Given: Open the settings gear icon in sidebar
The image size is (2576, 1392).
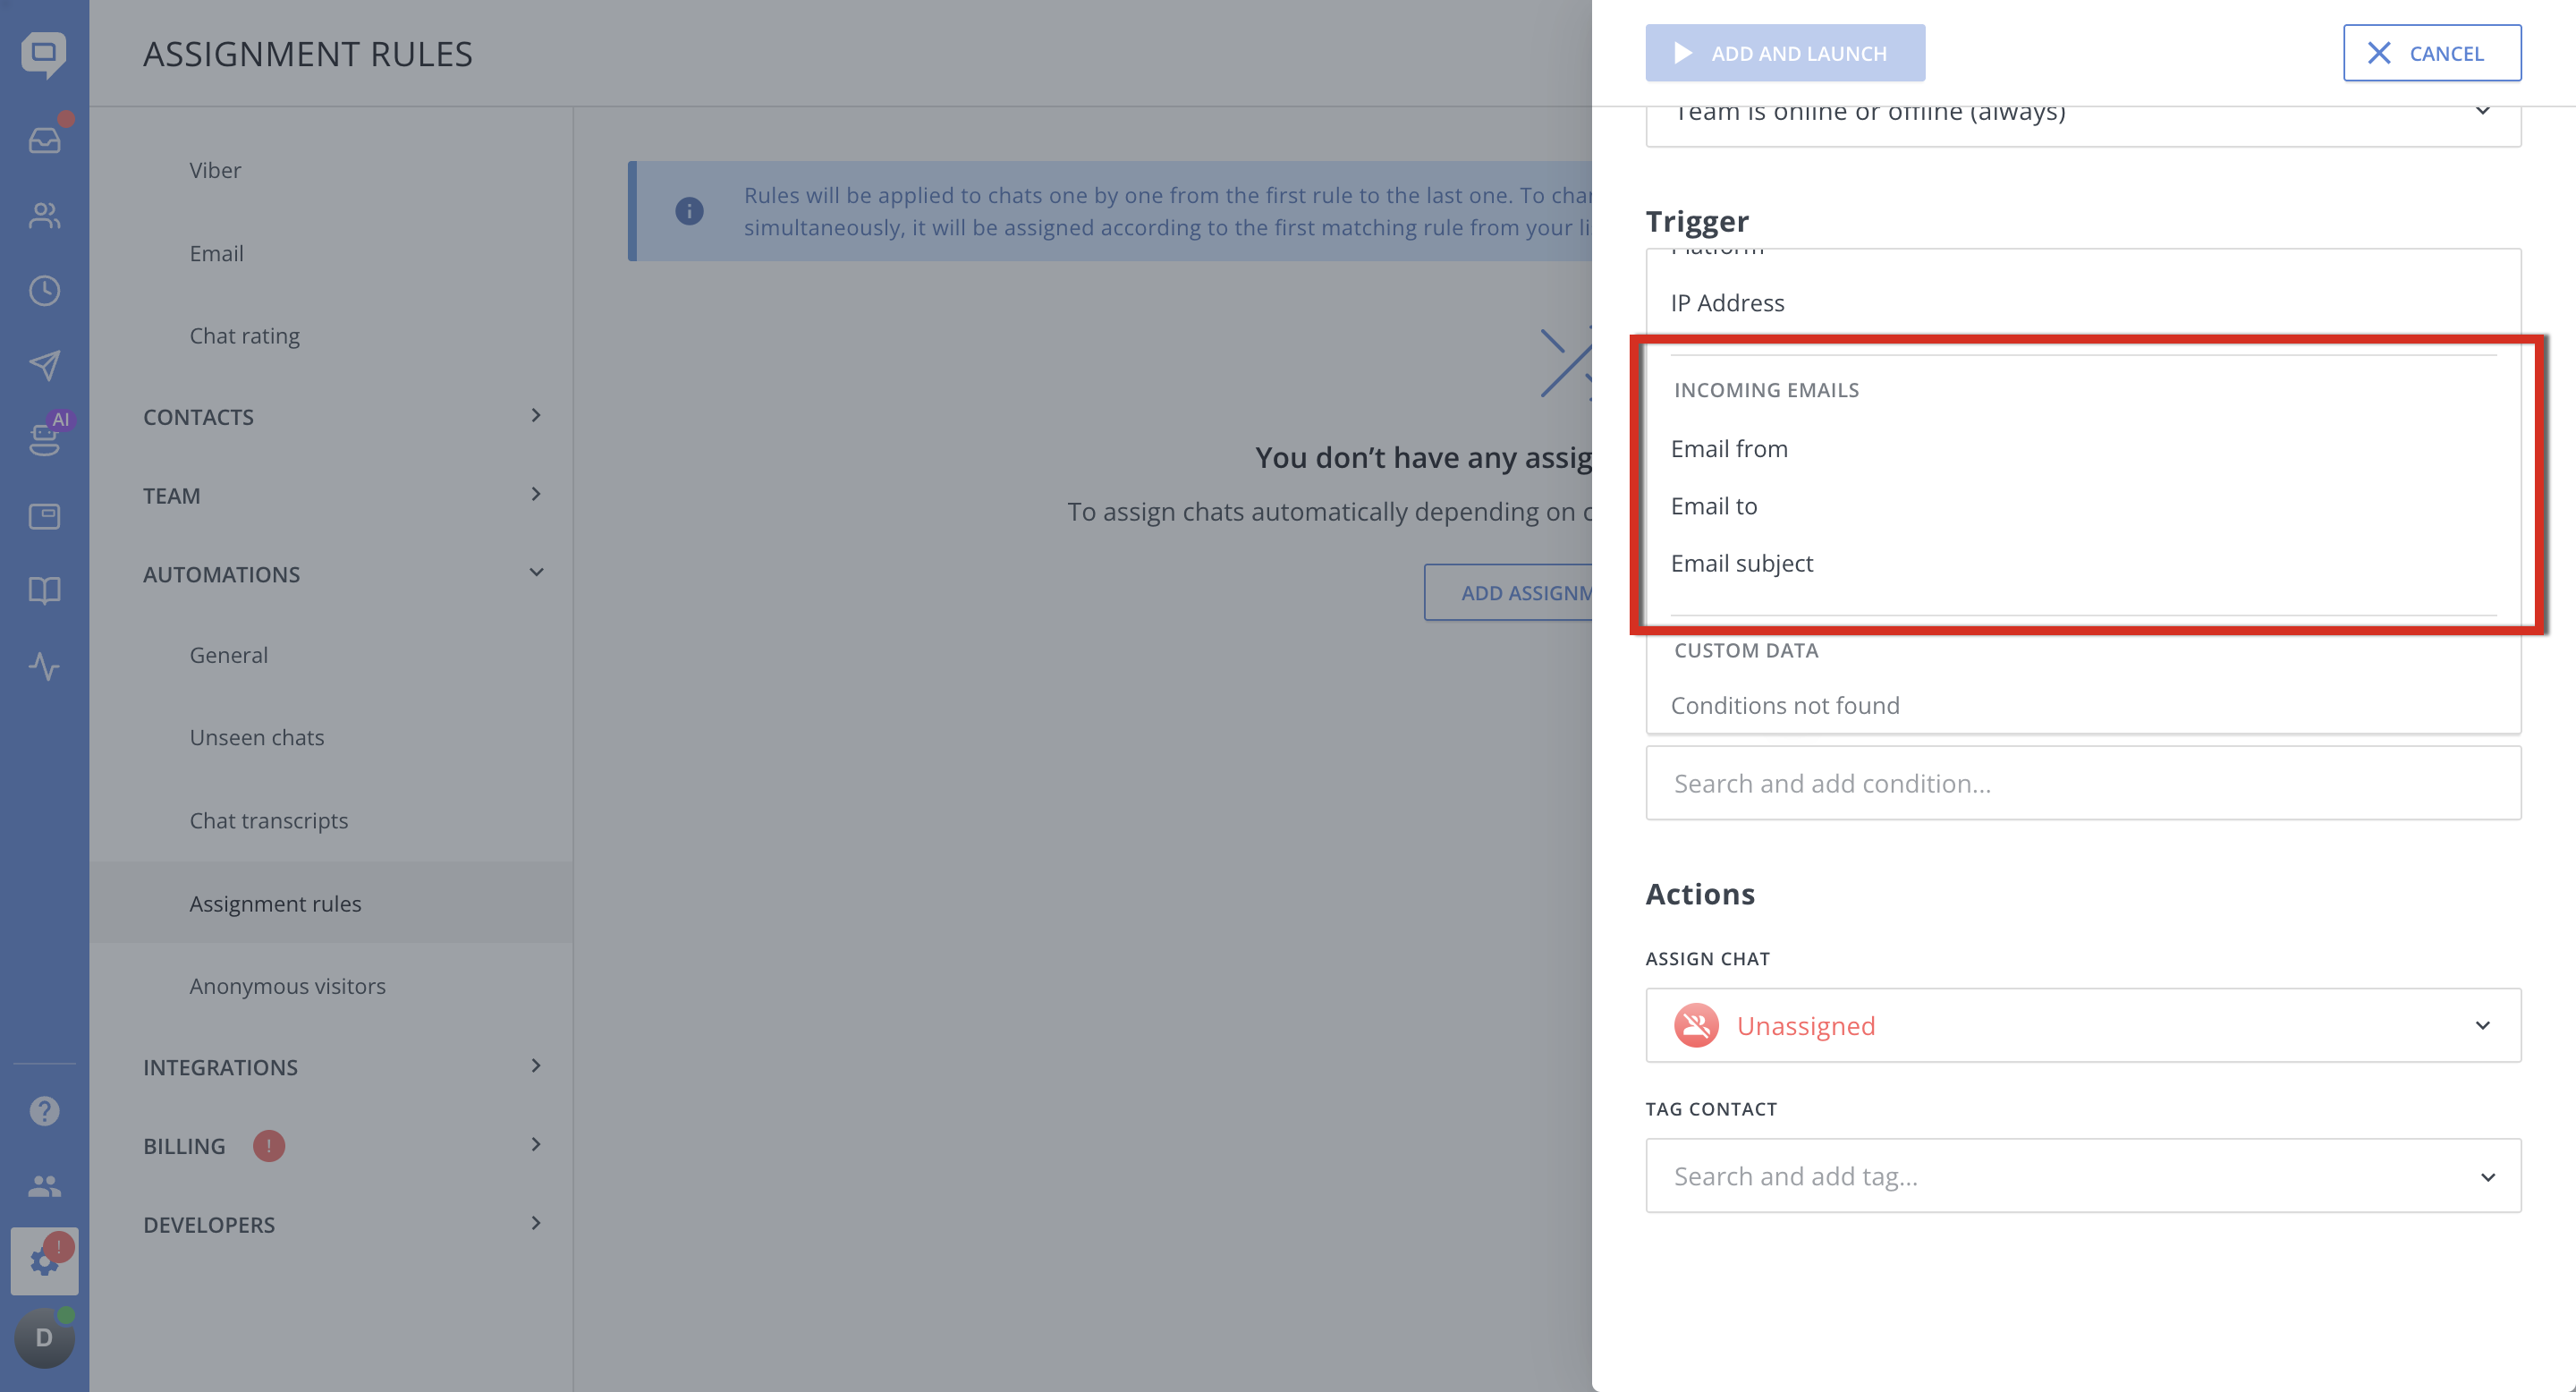Looking at the screenshot, I should coord(44,1261).
